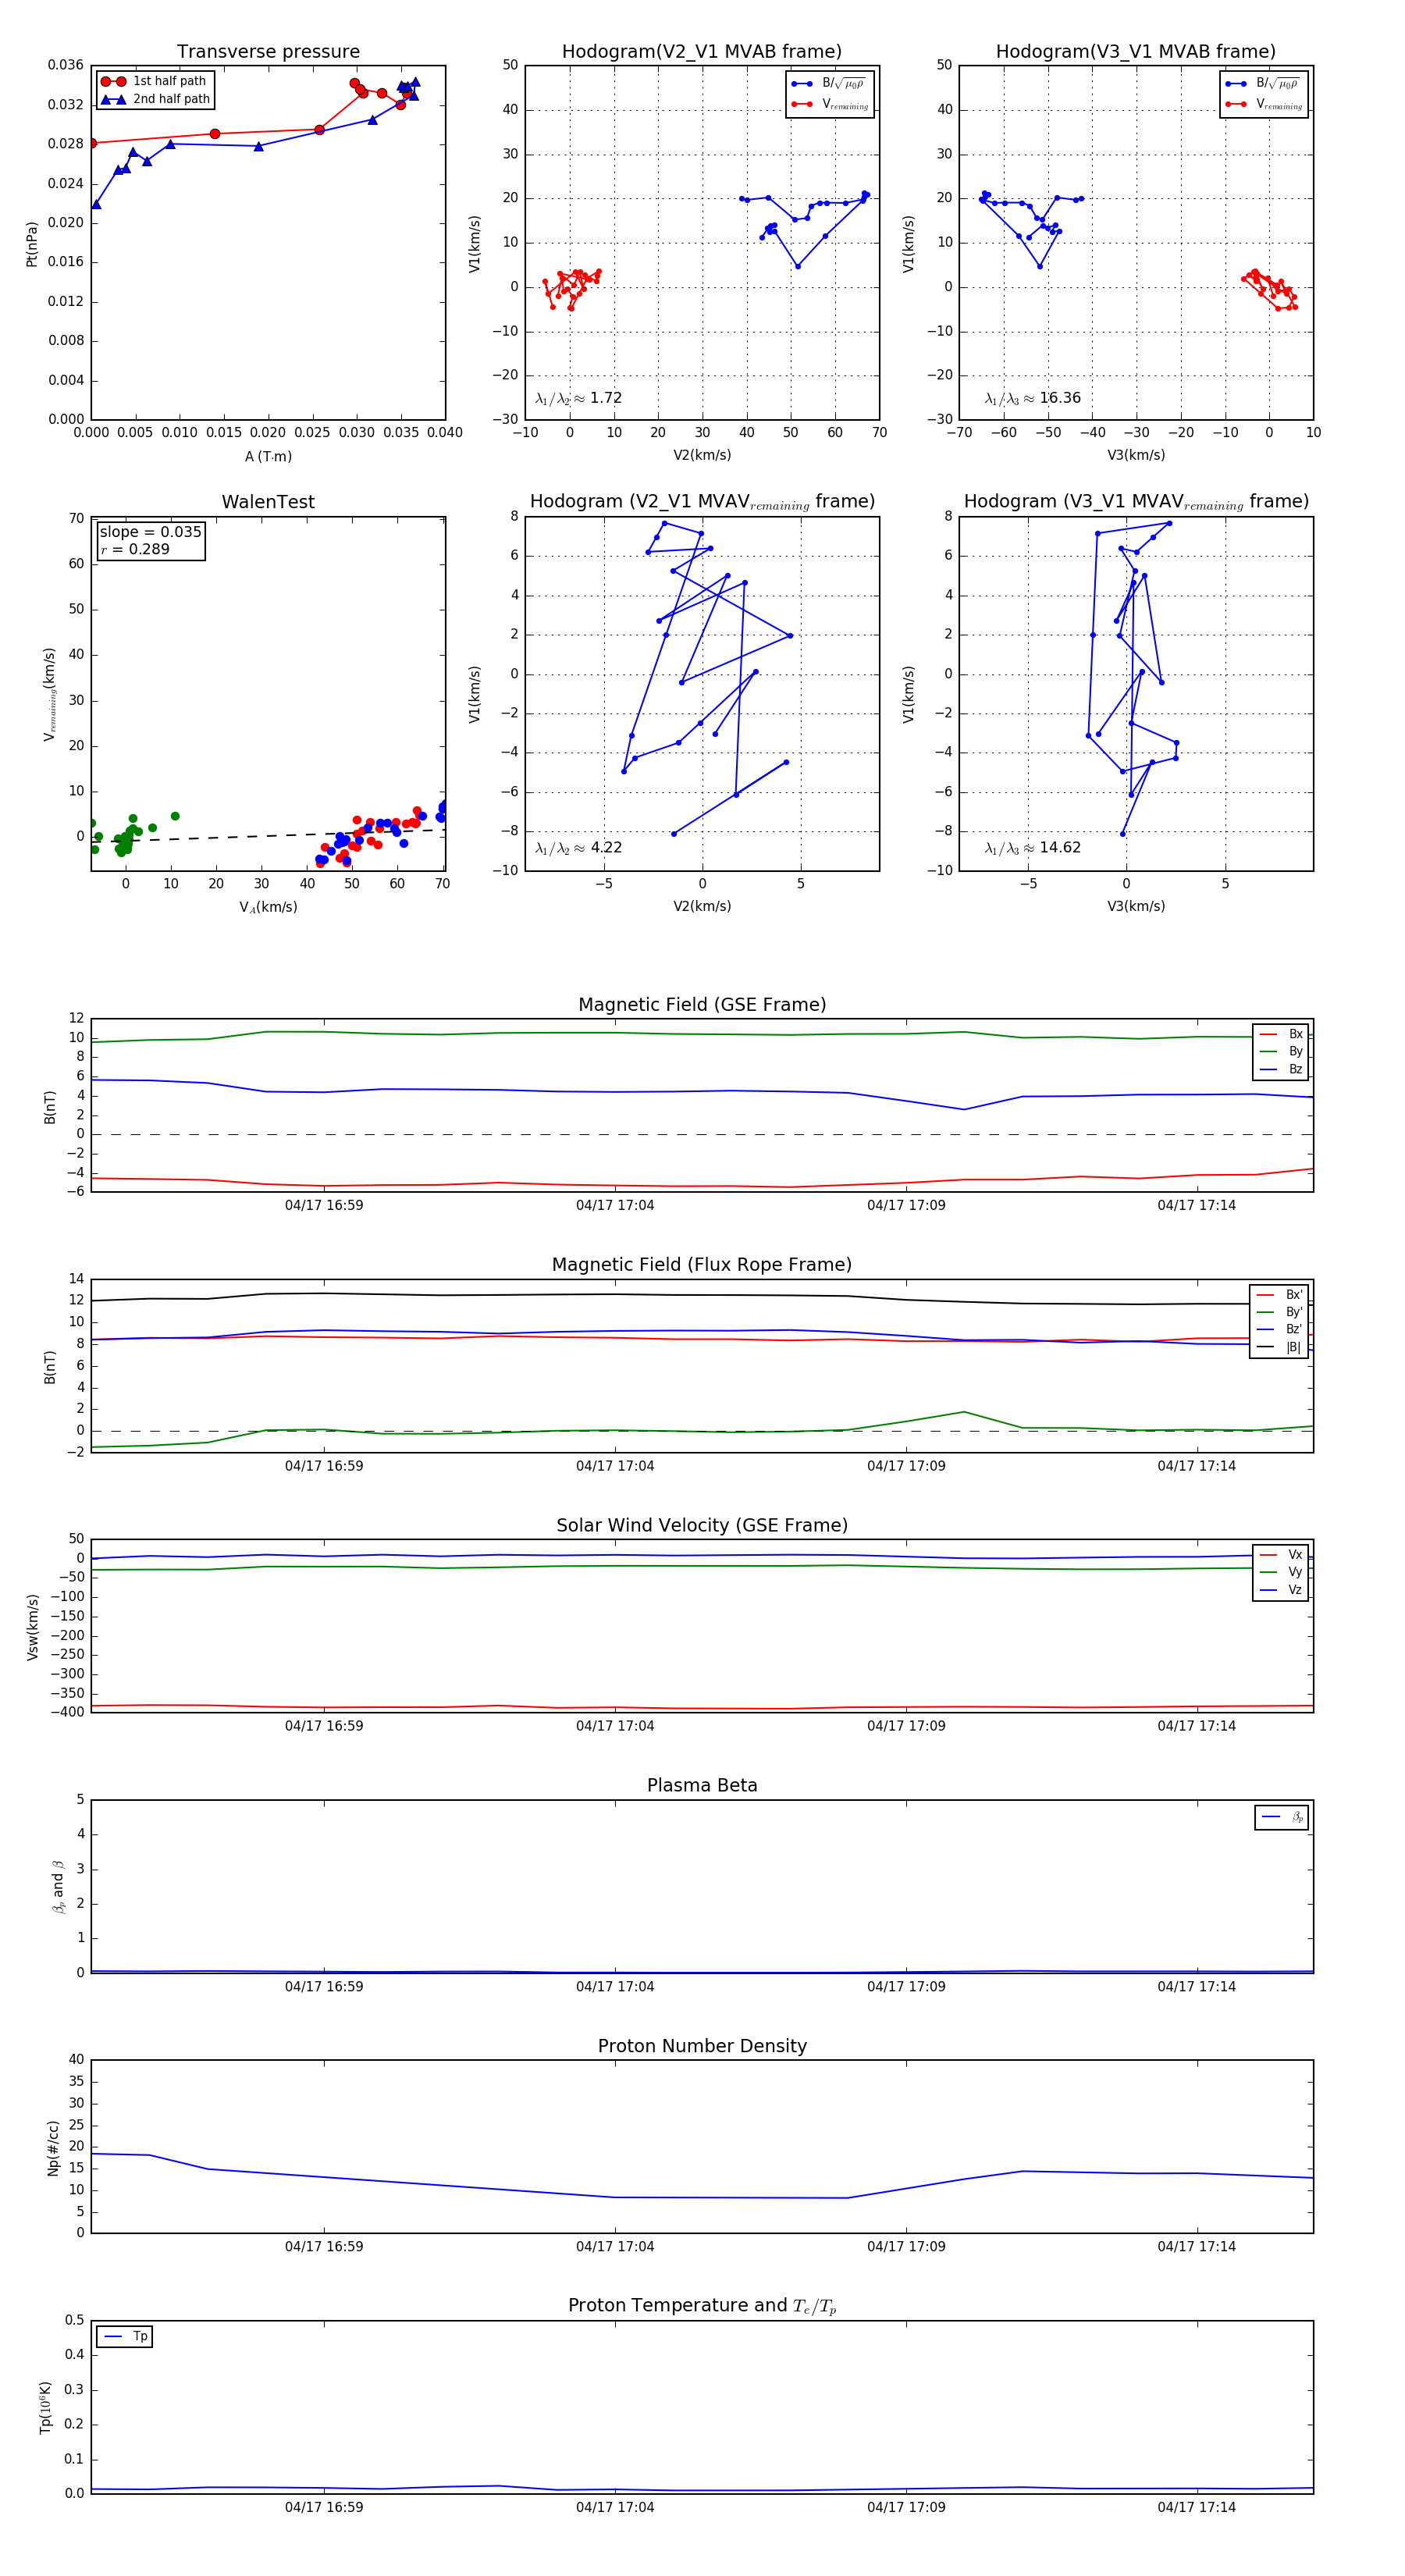Click the "Np(#/cc)" y-axis label

coord(53,2147)
